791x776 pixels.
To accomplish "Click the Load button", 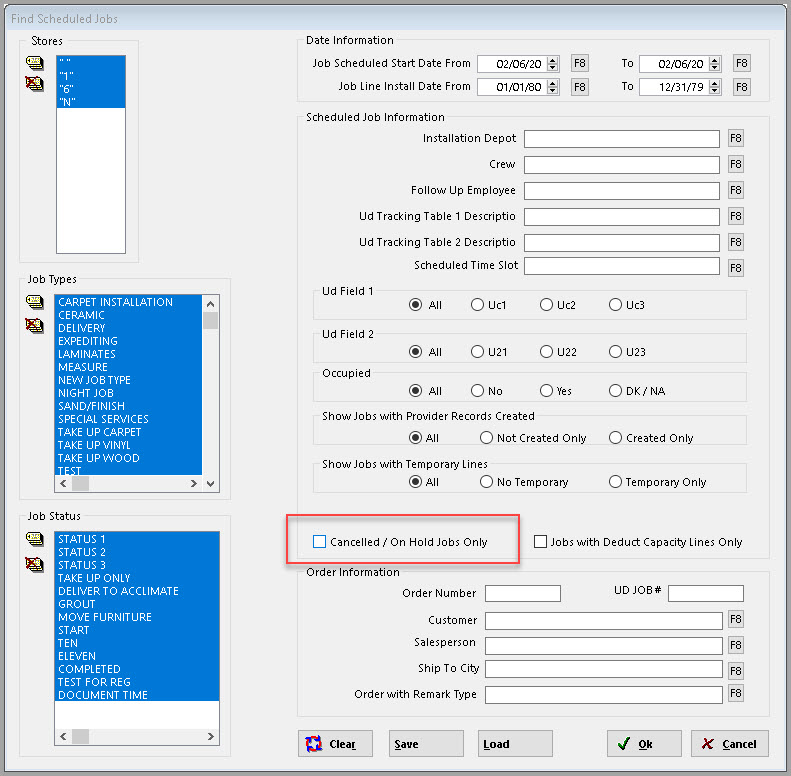I will click(515, 744).
